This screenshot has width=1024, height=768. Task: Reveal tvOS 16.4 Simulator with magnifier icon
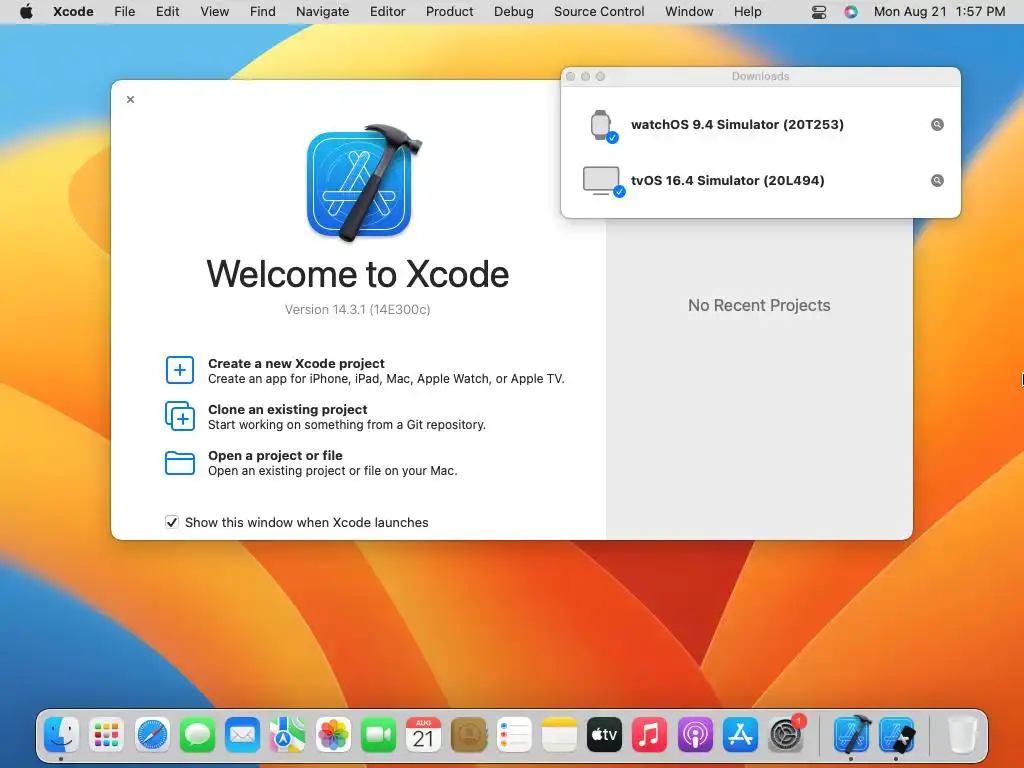click(937, 181)
